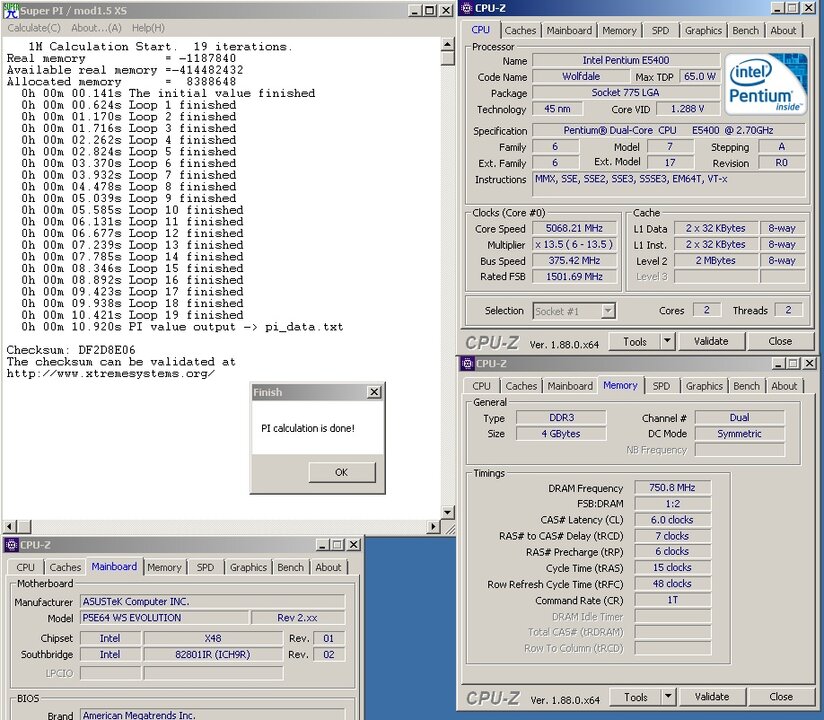Switch to Caches tab in top CPU-Z window
The width and height of the screenshot is (824, 720).
pos(520,30)
